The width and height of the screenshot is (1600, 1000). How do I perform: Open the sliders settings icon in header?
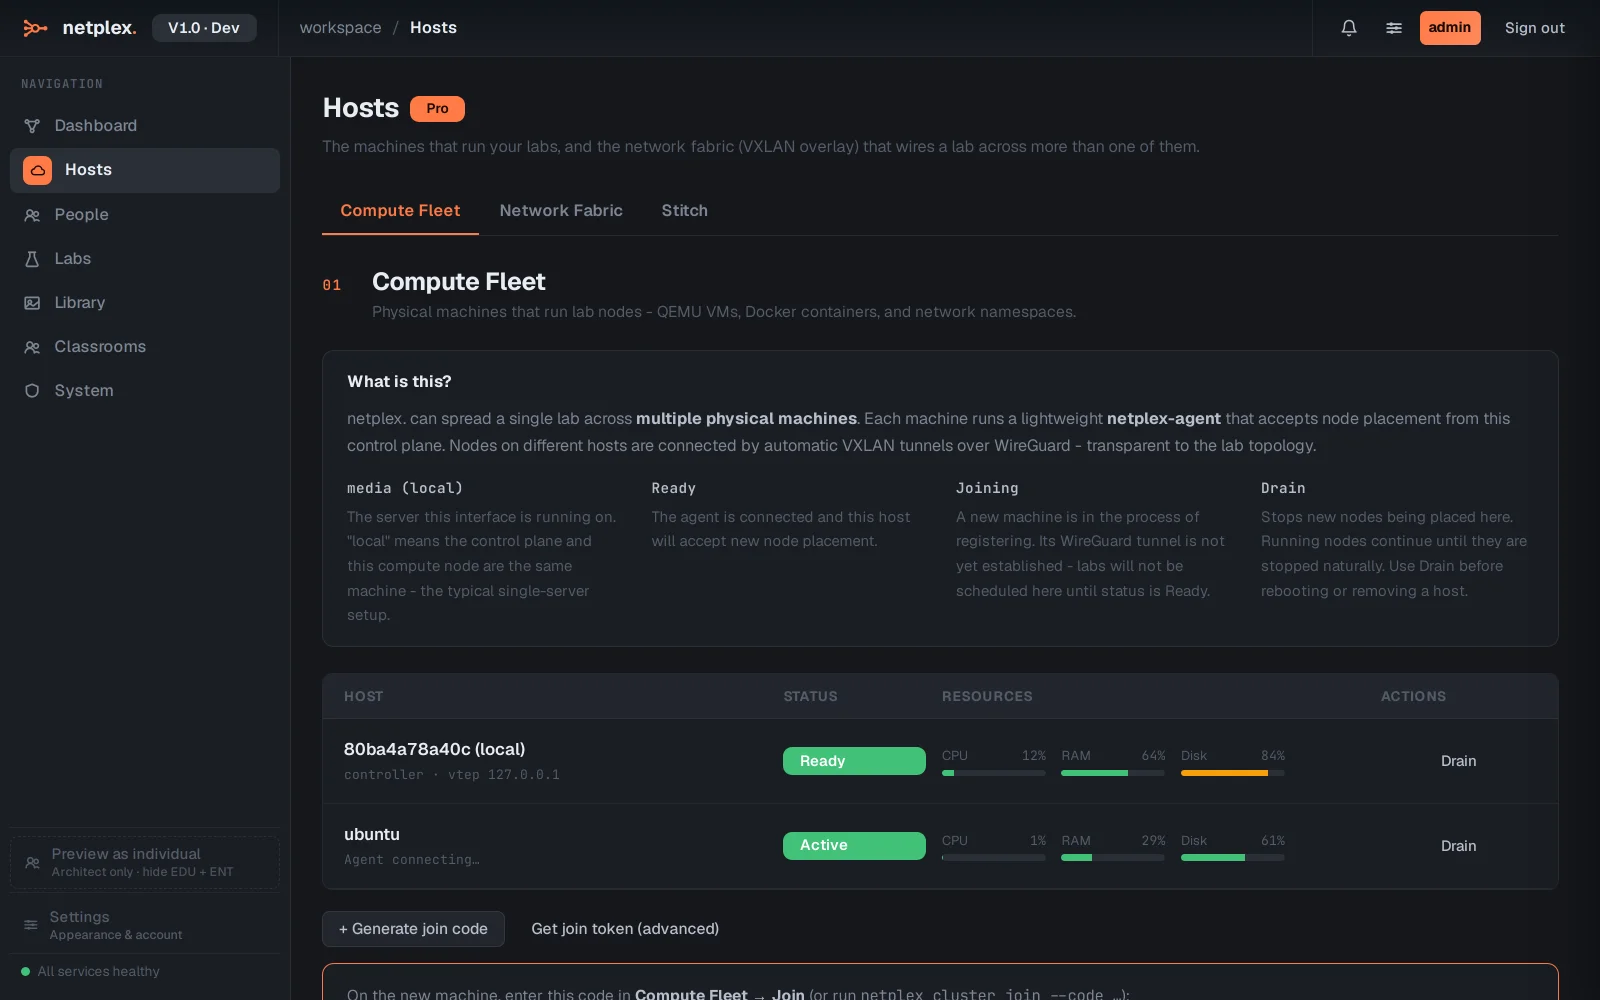(x=1393, y=28)
